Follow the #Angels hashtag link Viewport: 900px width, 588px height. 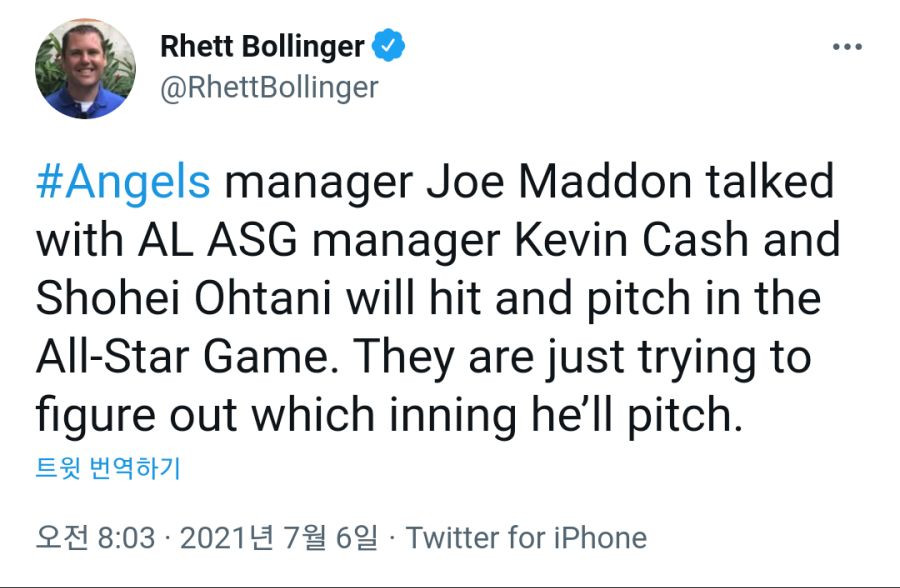pyautogui.click(x=123, y=181)
